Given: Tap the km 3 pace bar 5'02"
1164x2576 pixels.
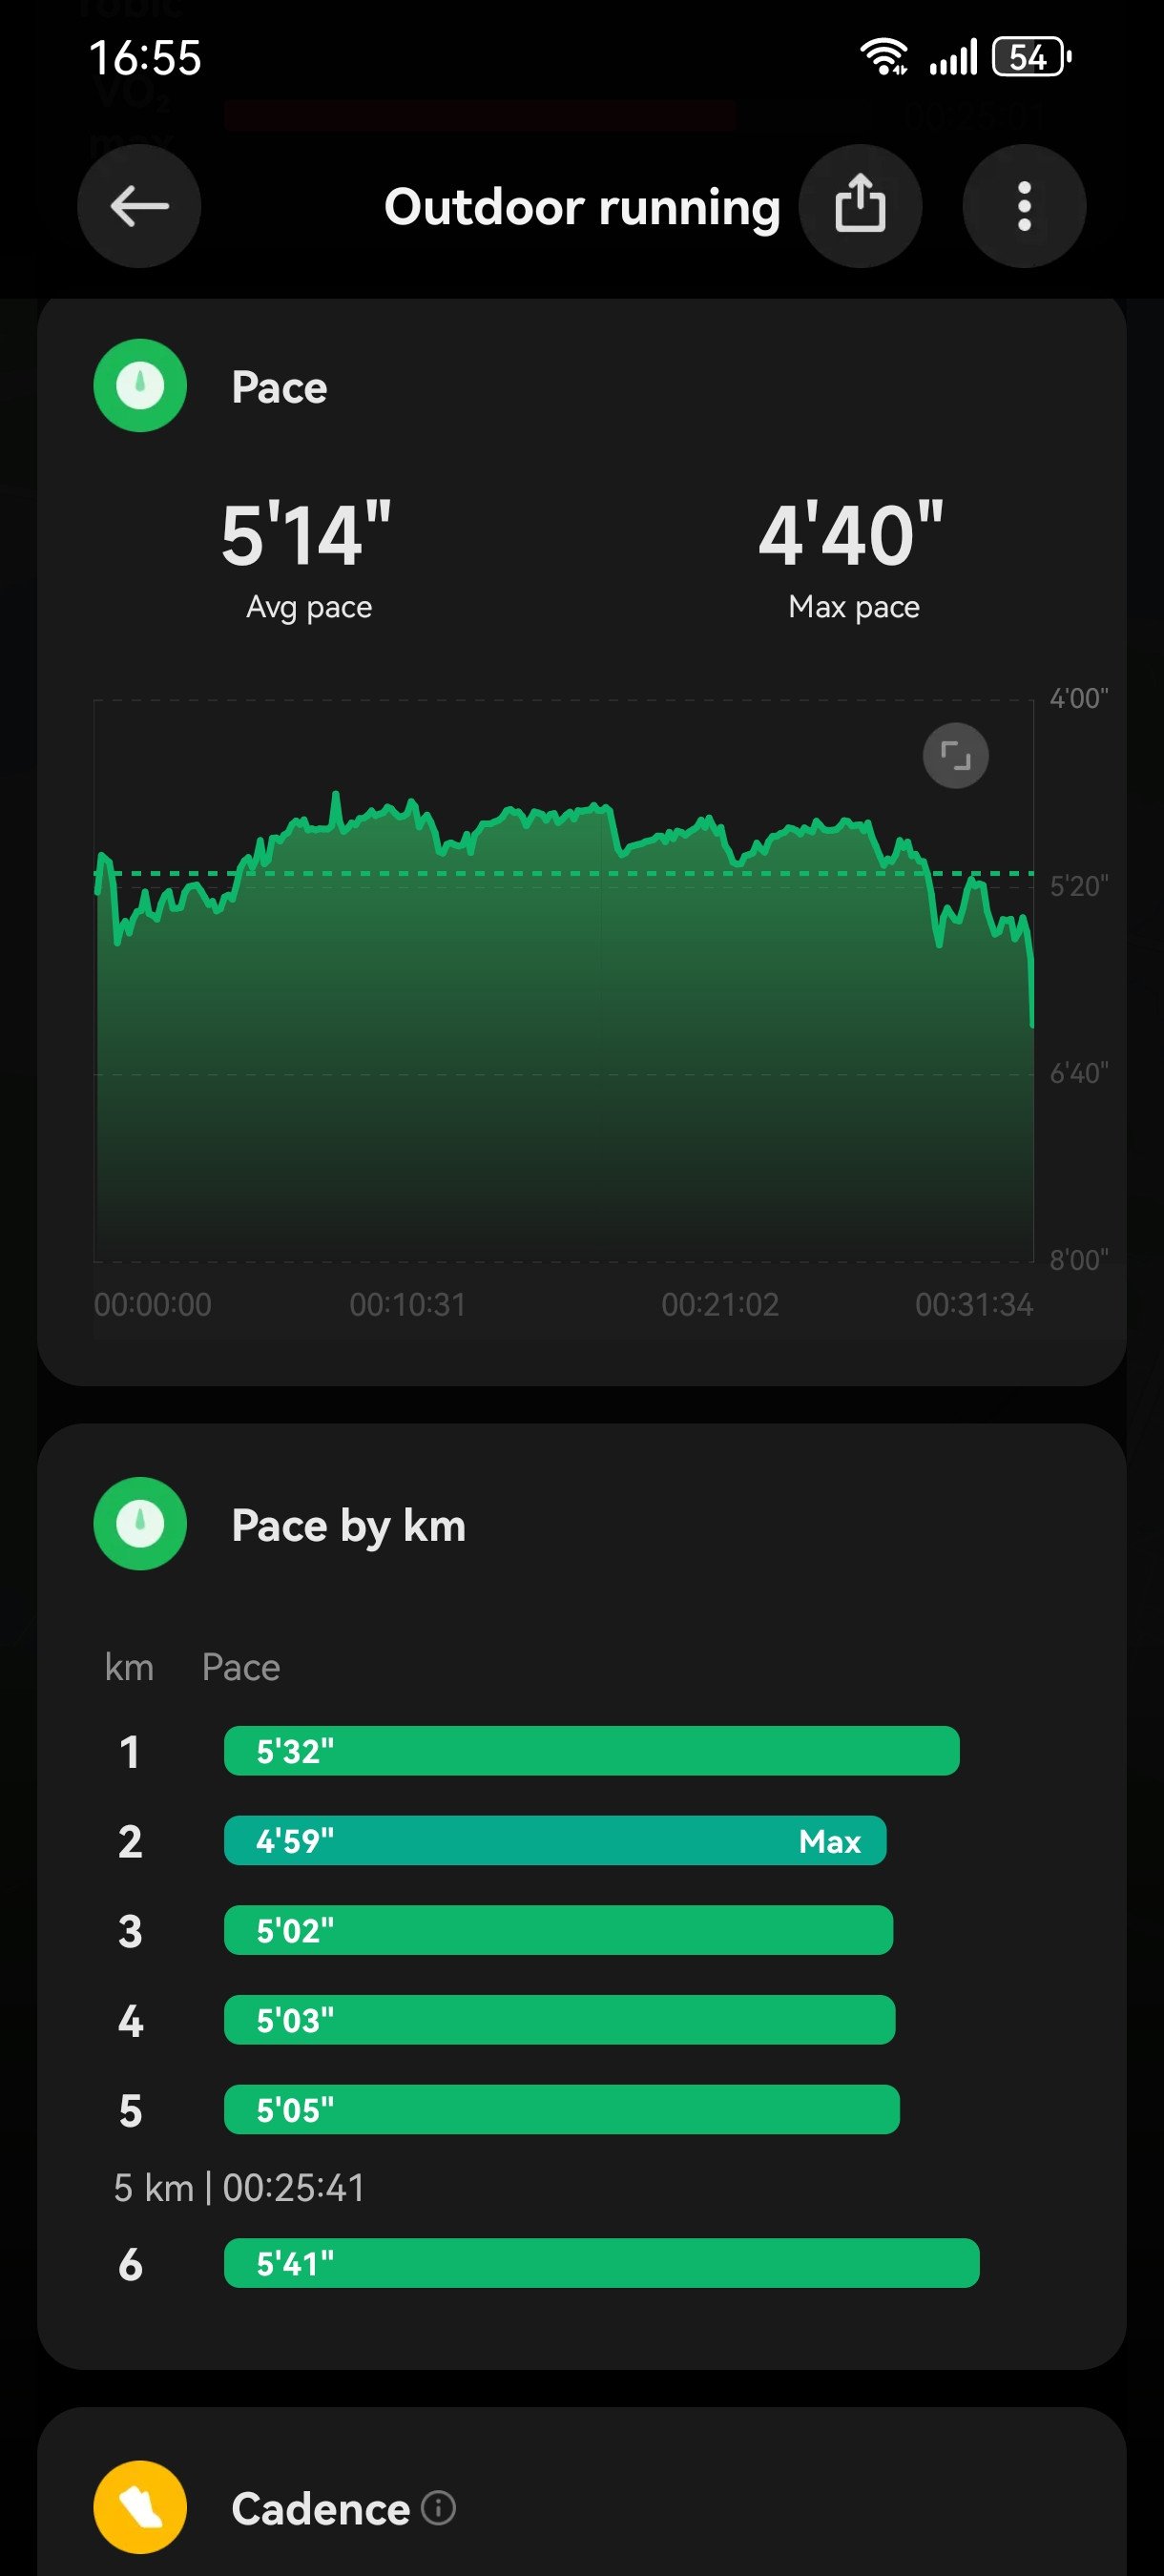Looking at the screenshot, I should tap(558, 1930).
